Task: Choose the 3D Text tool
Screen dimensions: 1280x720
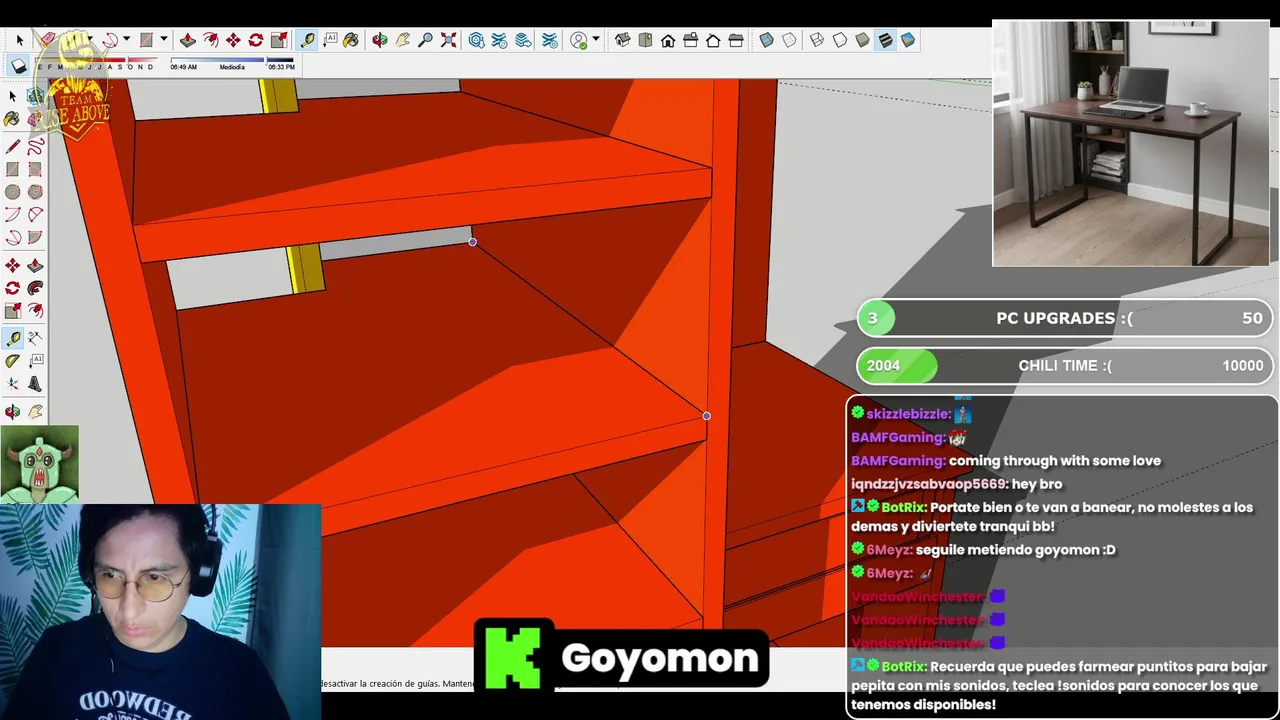Action: [x=35, y=383]
